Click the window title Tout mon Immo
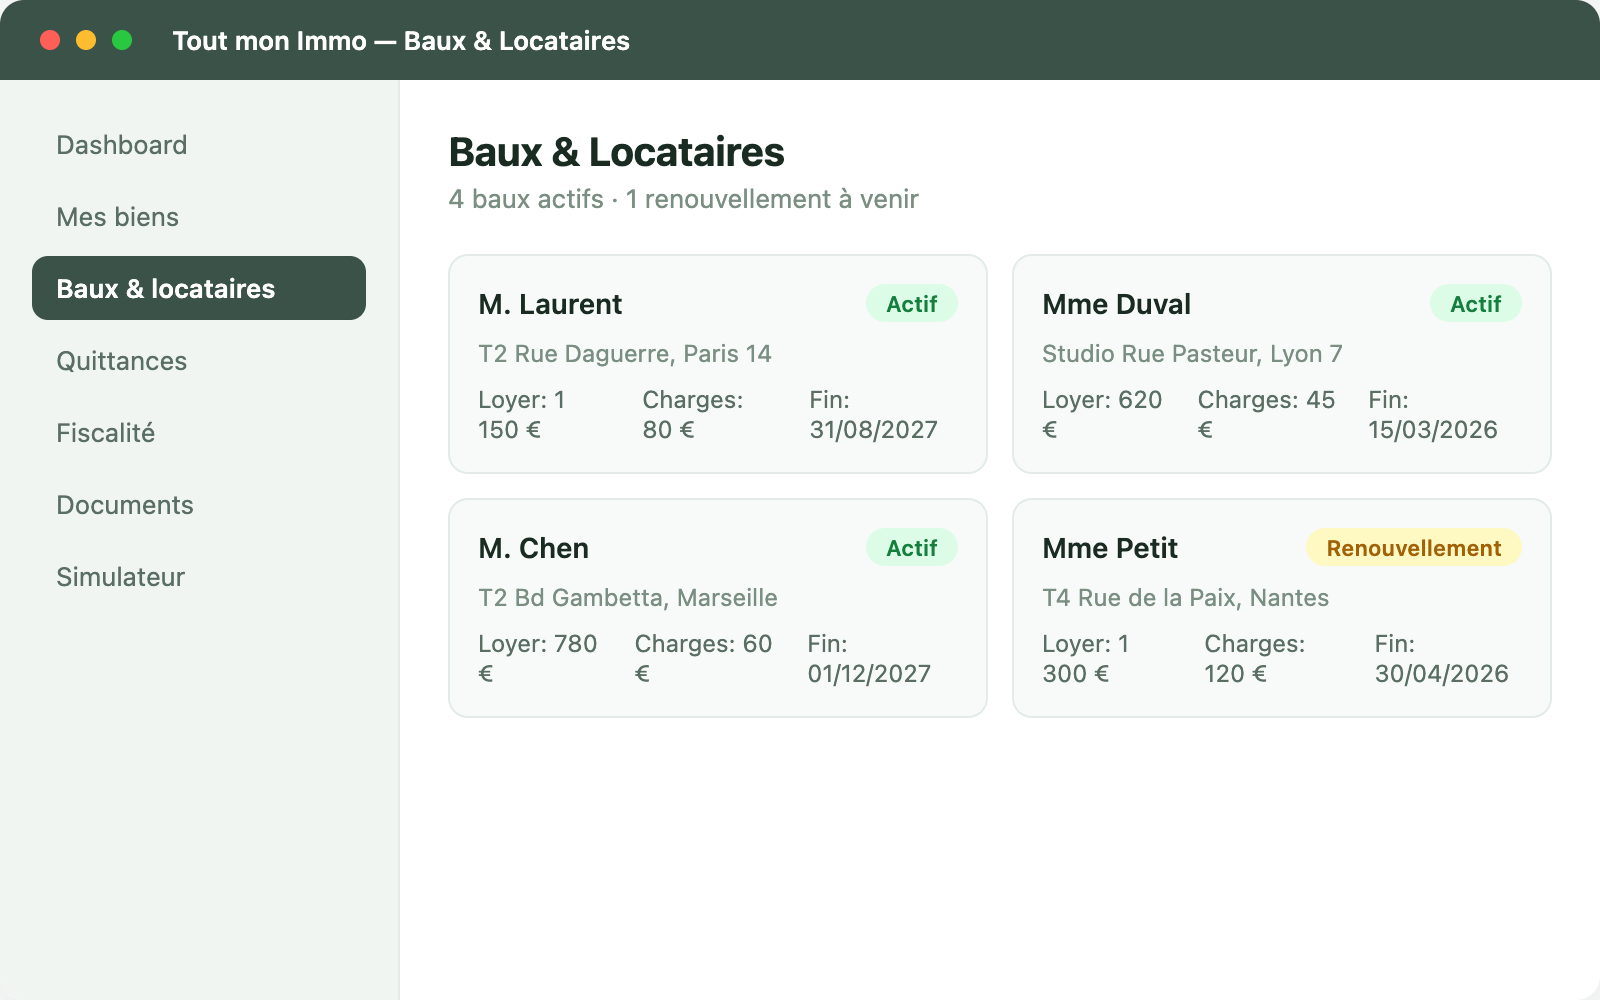Image resolution: width=1600 pixels, height=1000 pixels. pyautogui.click(x=401, y=41)
